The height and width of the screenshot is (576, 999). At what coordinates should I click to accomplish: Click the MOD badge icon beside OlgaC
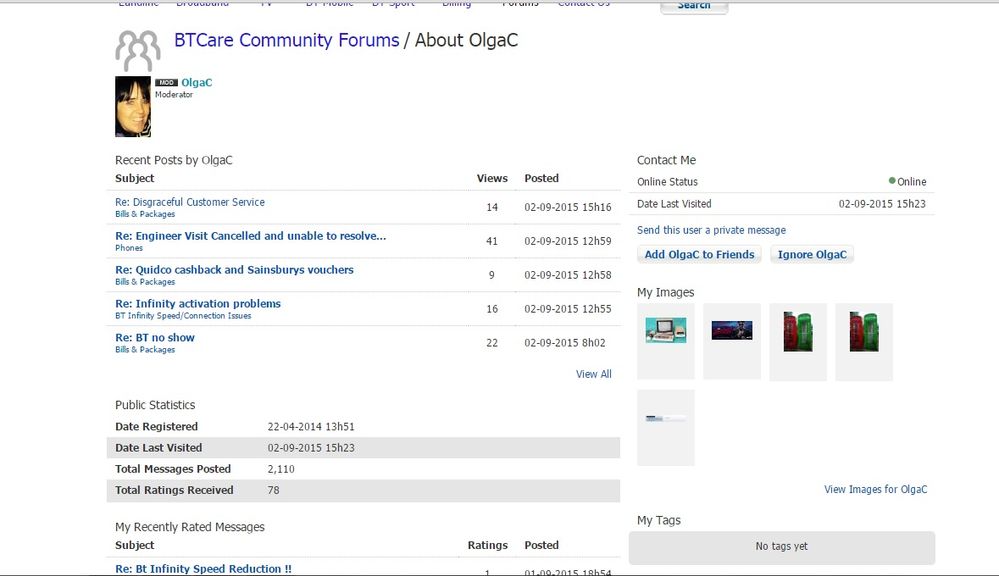pos(166,83)
